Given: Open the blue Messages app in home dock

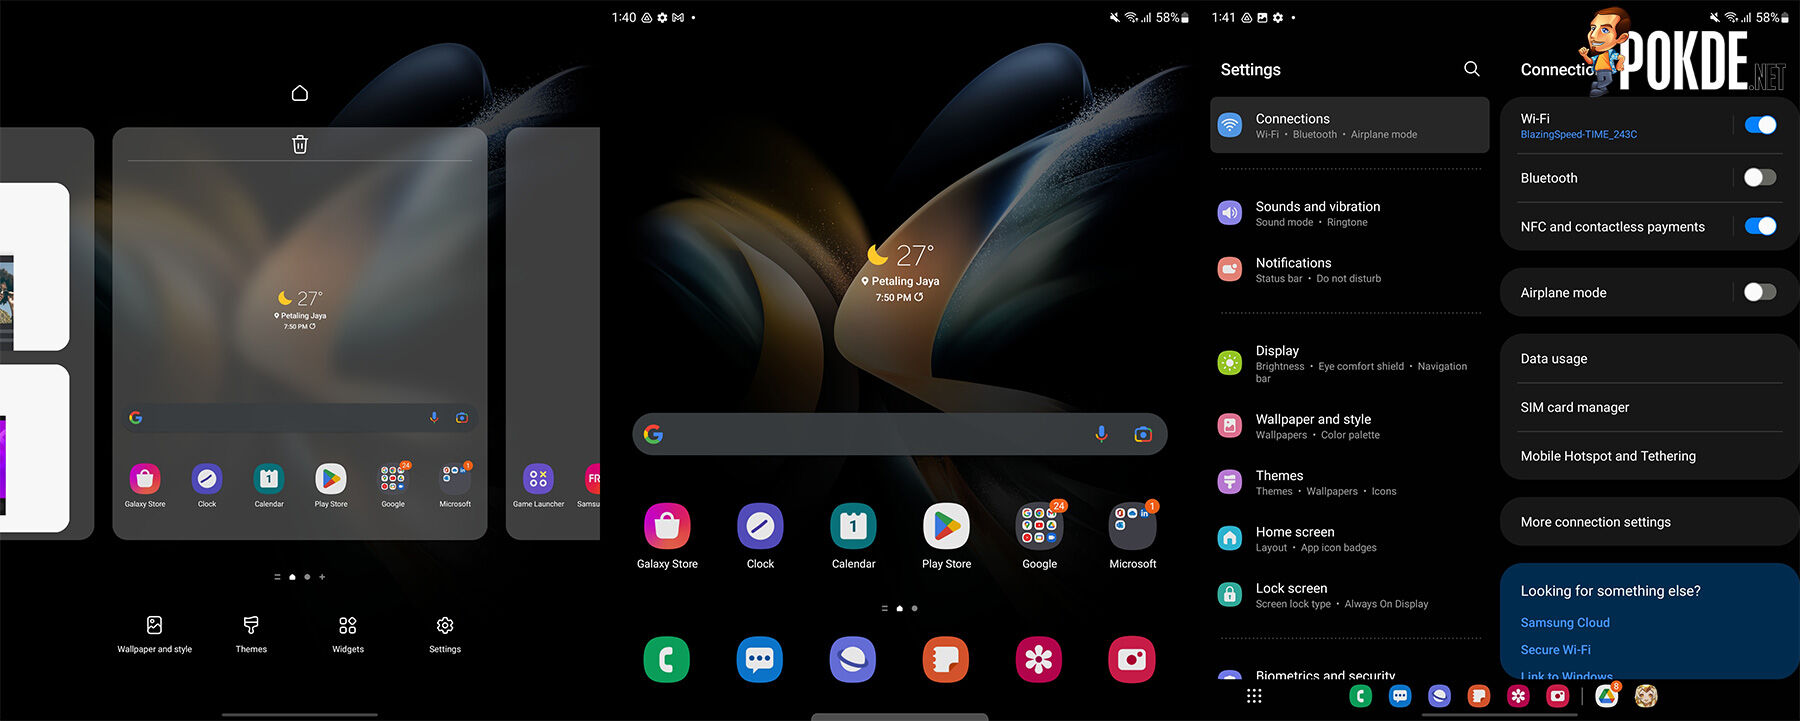Looking at the screenshot, I should click(x=760, y=660).
